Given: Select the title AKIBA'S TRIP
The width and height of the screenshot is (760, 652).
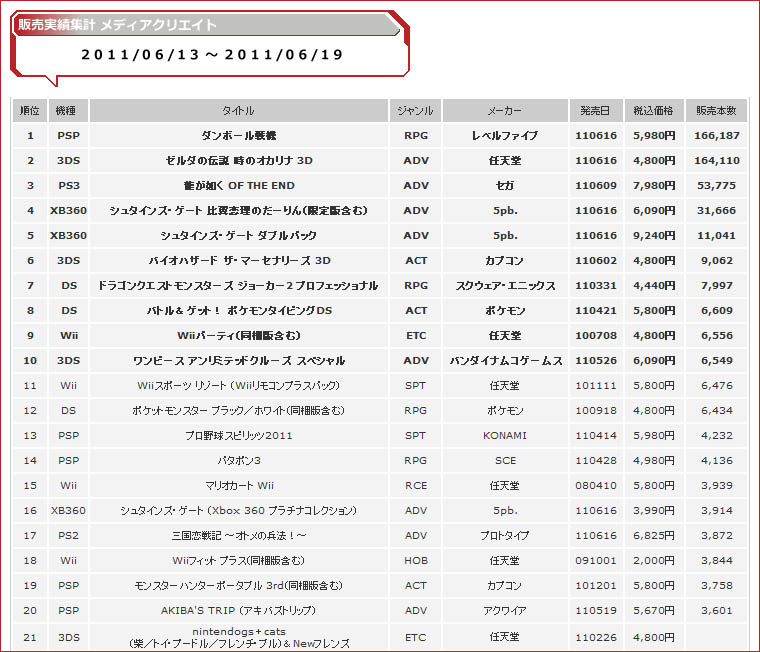Looking at the screenshot, I should click(x=238, y=611).
